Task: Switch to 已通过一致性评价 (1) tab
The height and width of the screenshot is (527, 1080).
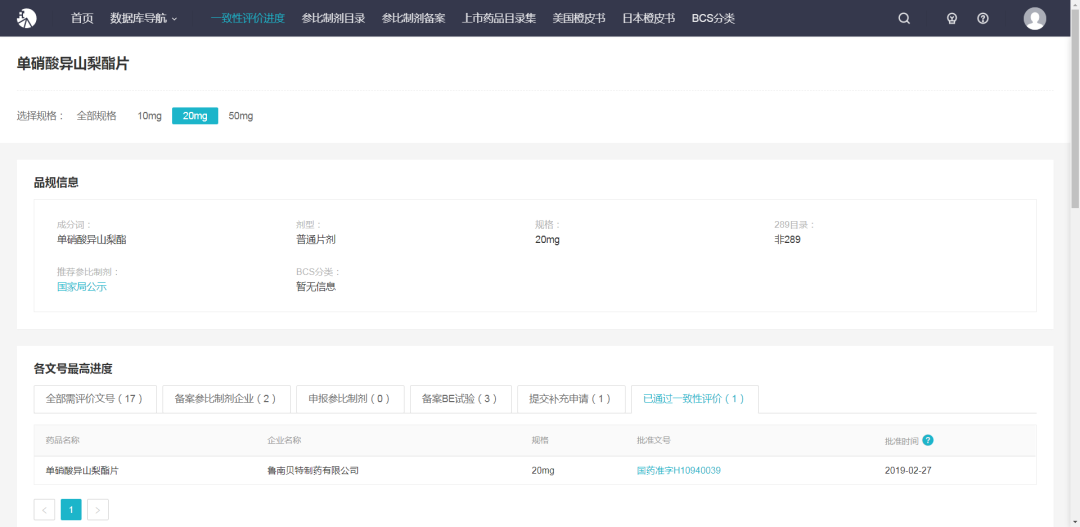Action: point(694,399)
